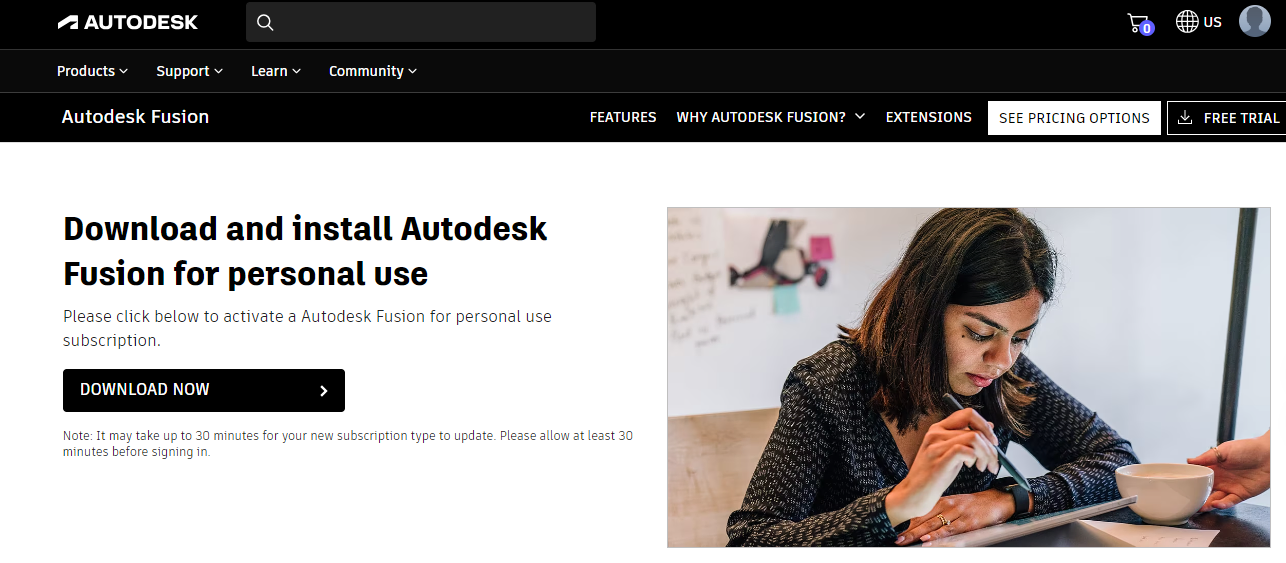Click See Pricing Options button

(1074, 118)
